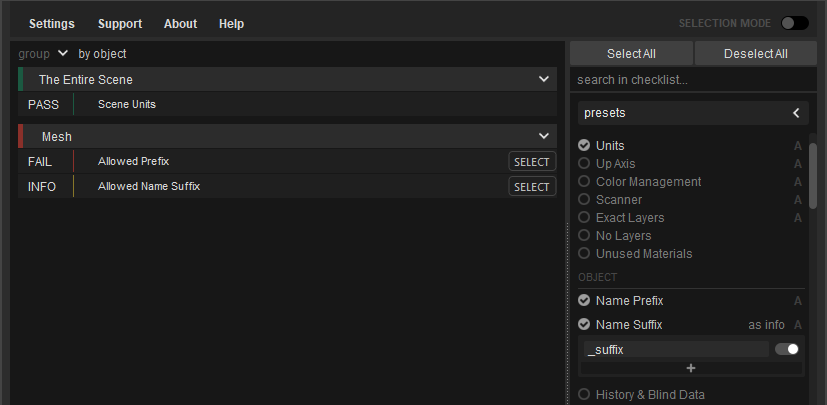827x405 pixels.
Task: Click the 'A' icon next to Color Management
Action: pos(797,182)
